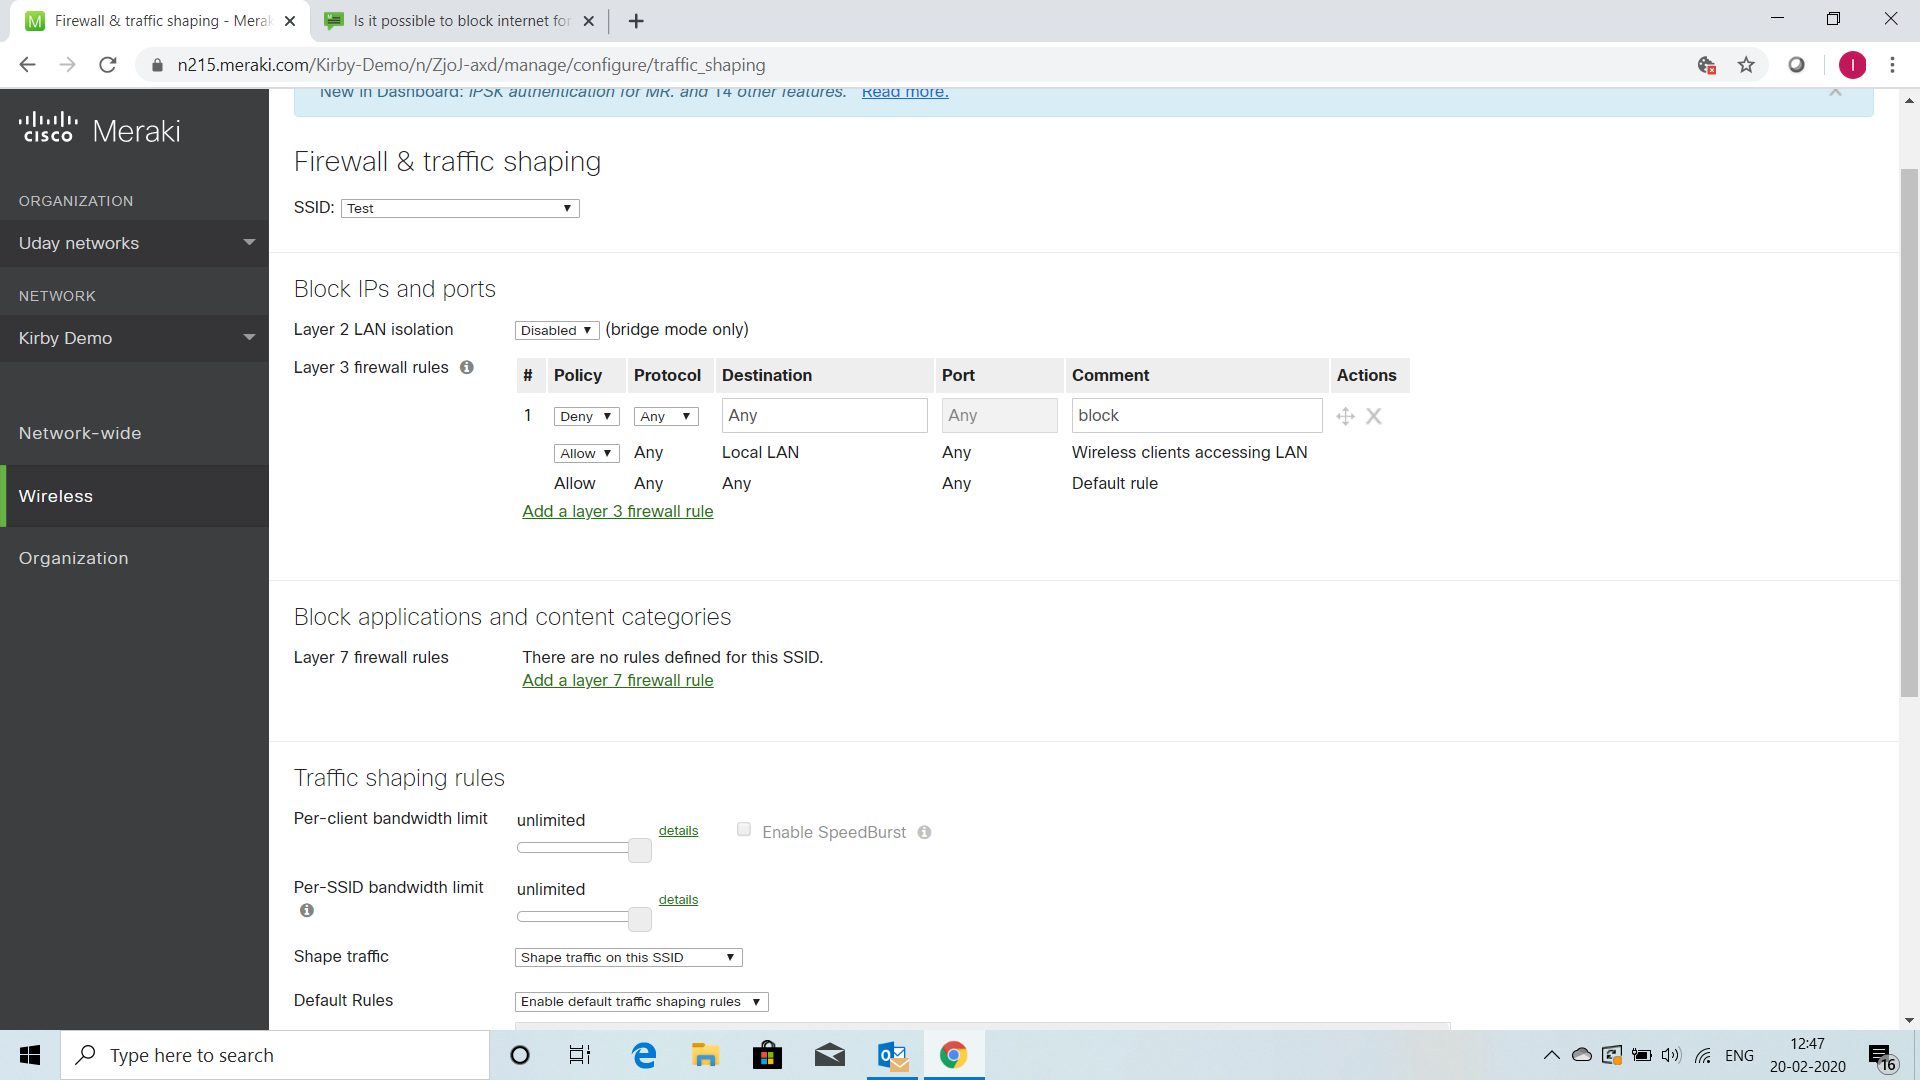
Task: Click Add a layer 7 firewall rule
Action: point(618,680)
